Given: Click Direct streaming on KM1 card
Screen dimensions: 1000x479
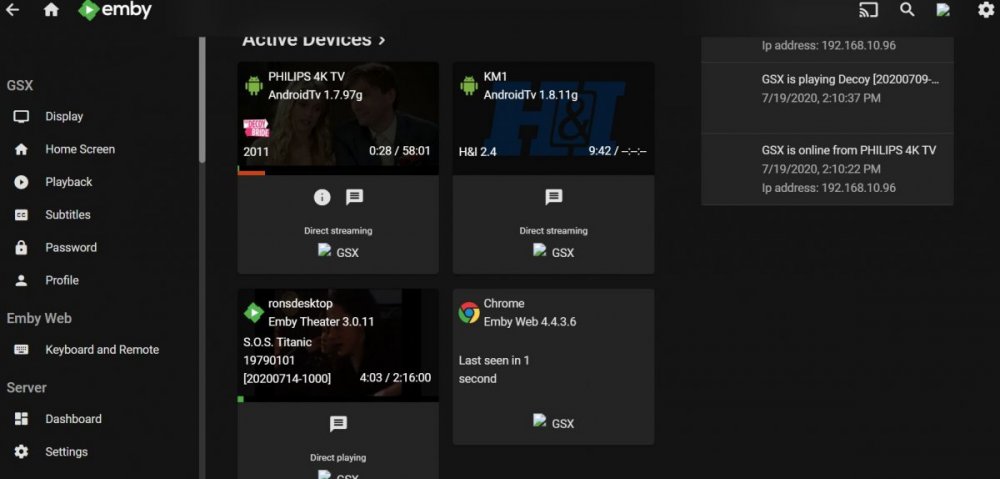Looking at the screenshot, I should pyautogui.click(x=554, y=231).
